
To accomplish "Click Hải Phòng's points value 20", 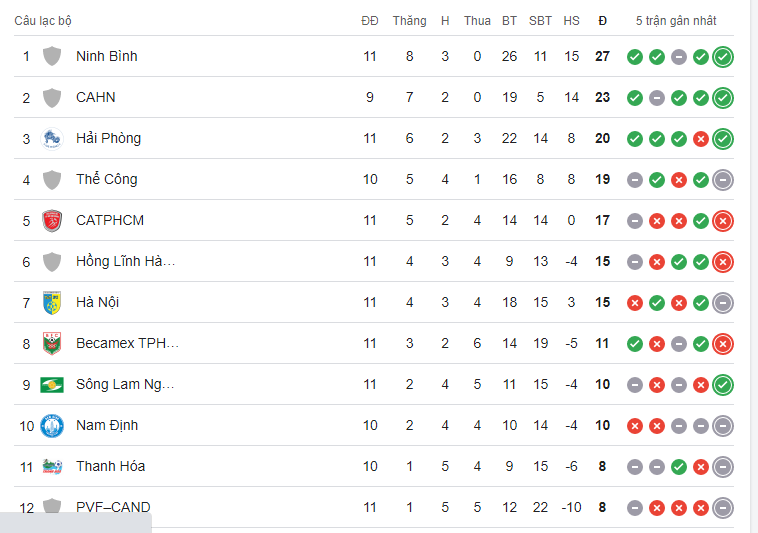I will [x=602, y=139].
